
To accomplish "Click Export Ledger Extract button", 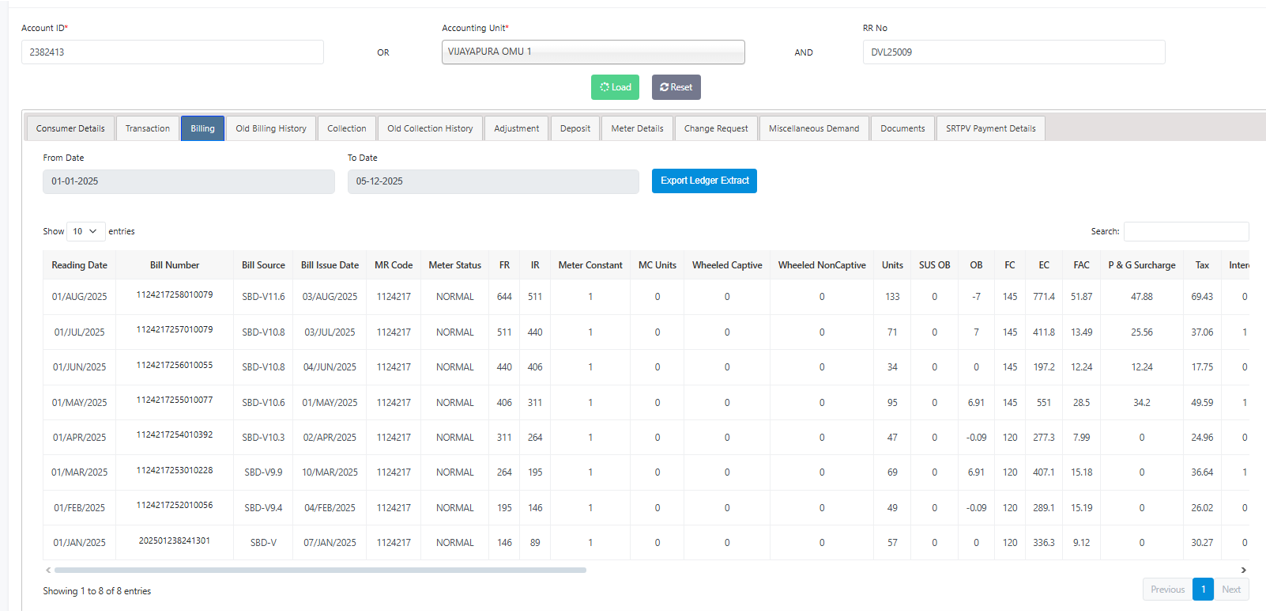I will coord(704,181).
